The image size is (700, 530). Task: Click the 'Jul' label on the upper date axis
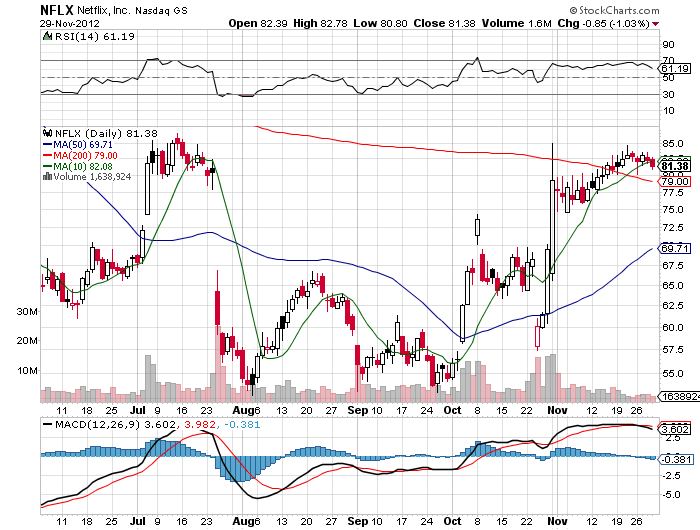[138, 410]
